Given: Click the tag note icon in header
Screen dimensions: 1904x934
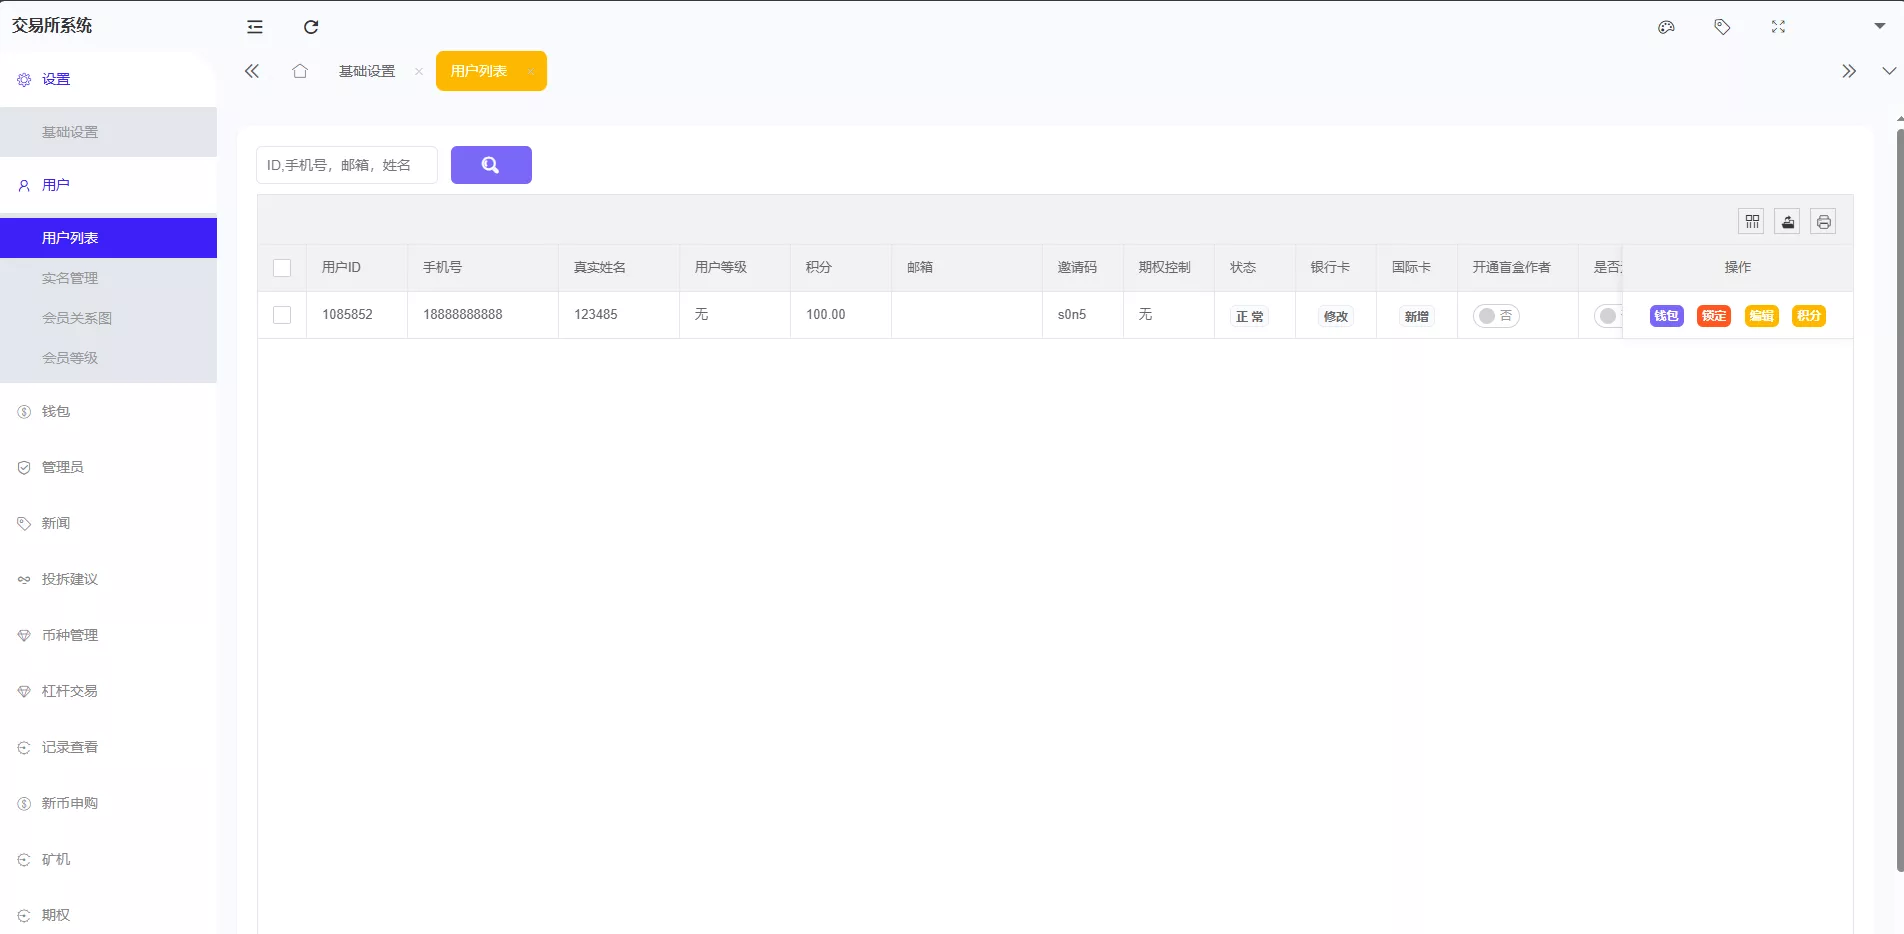Looking at the screenshot, I should click(1722, 27).
